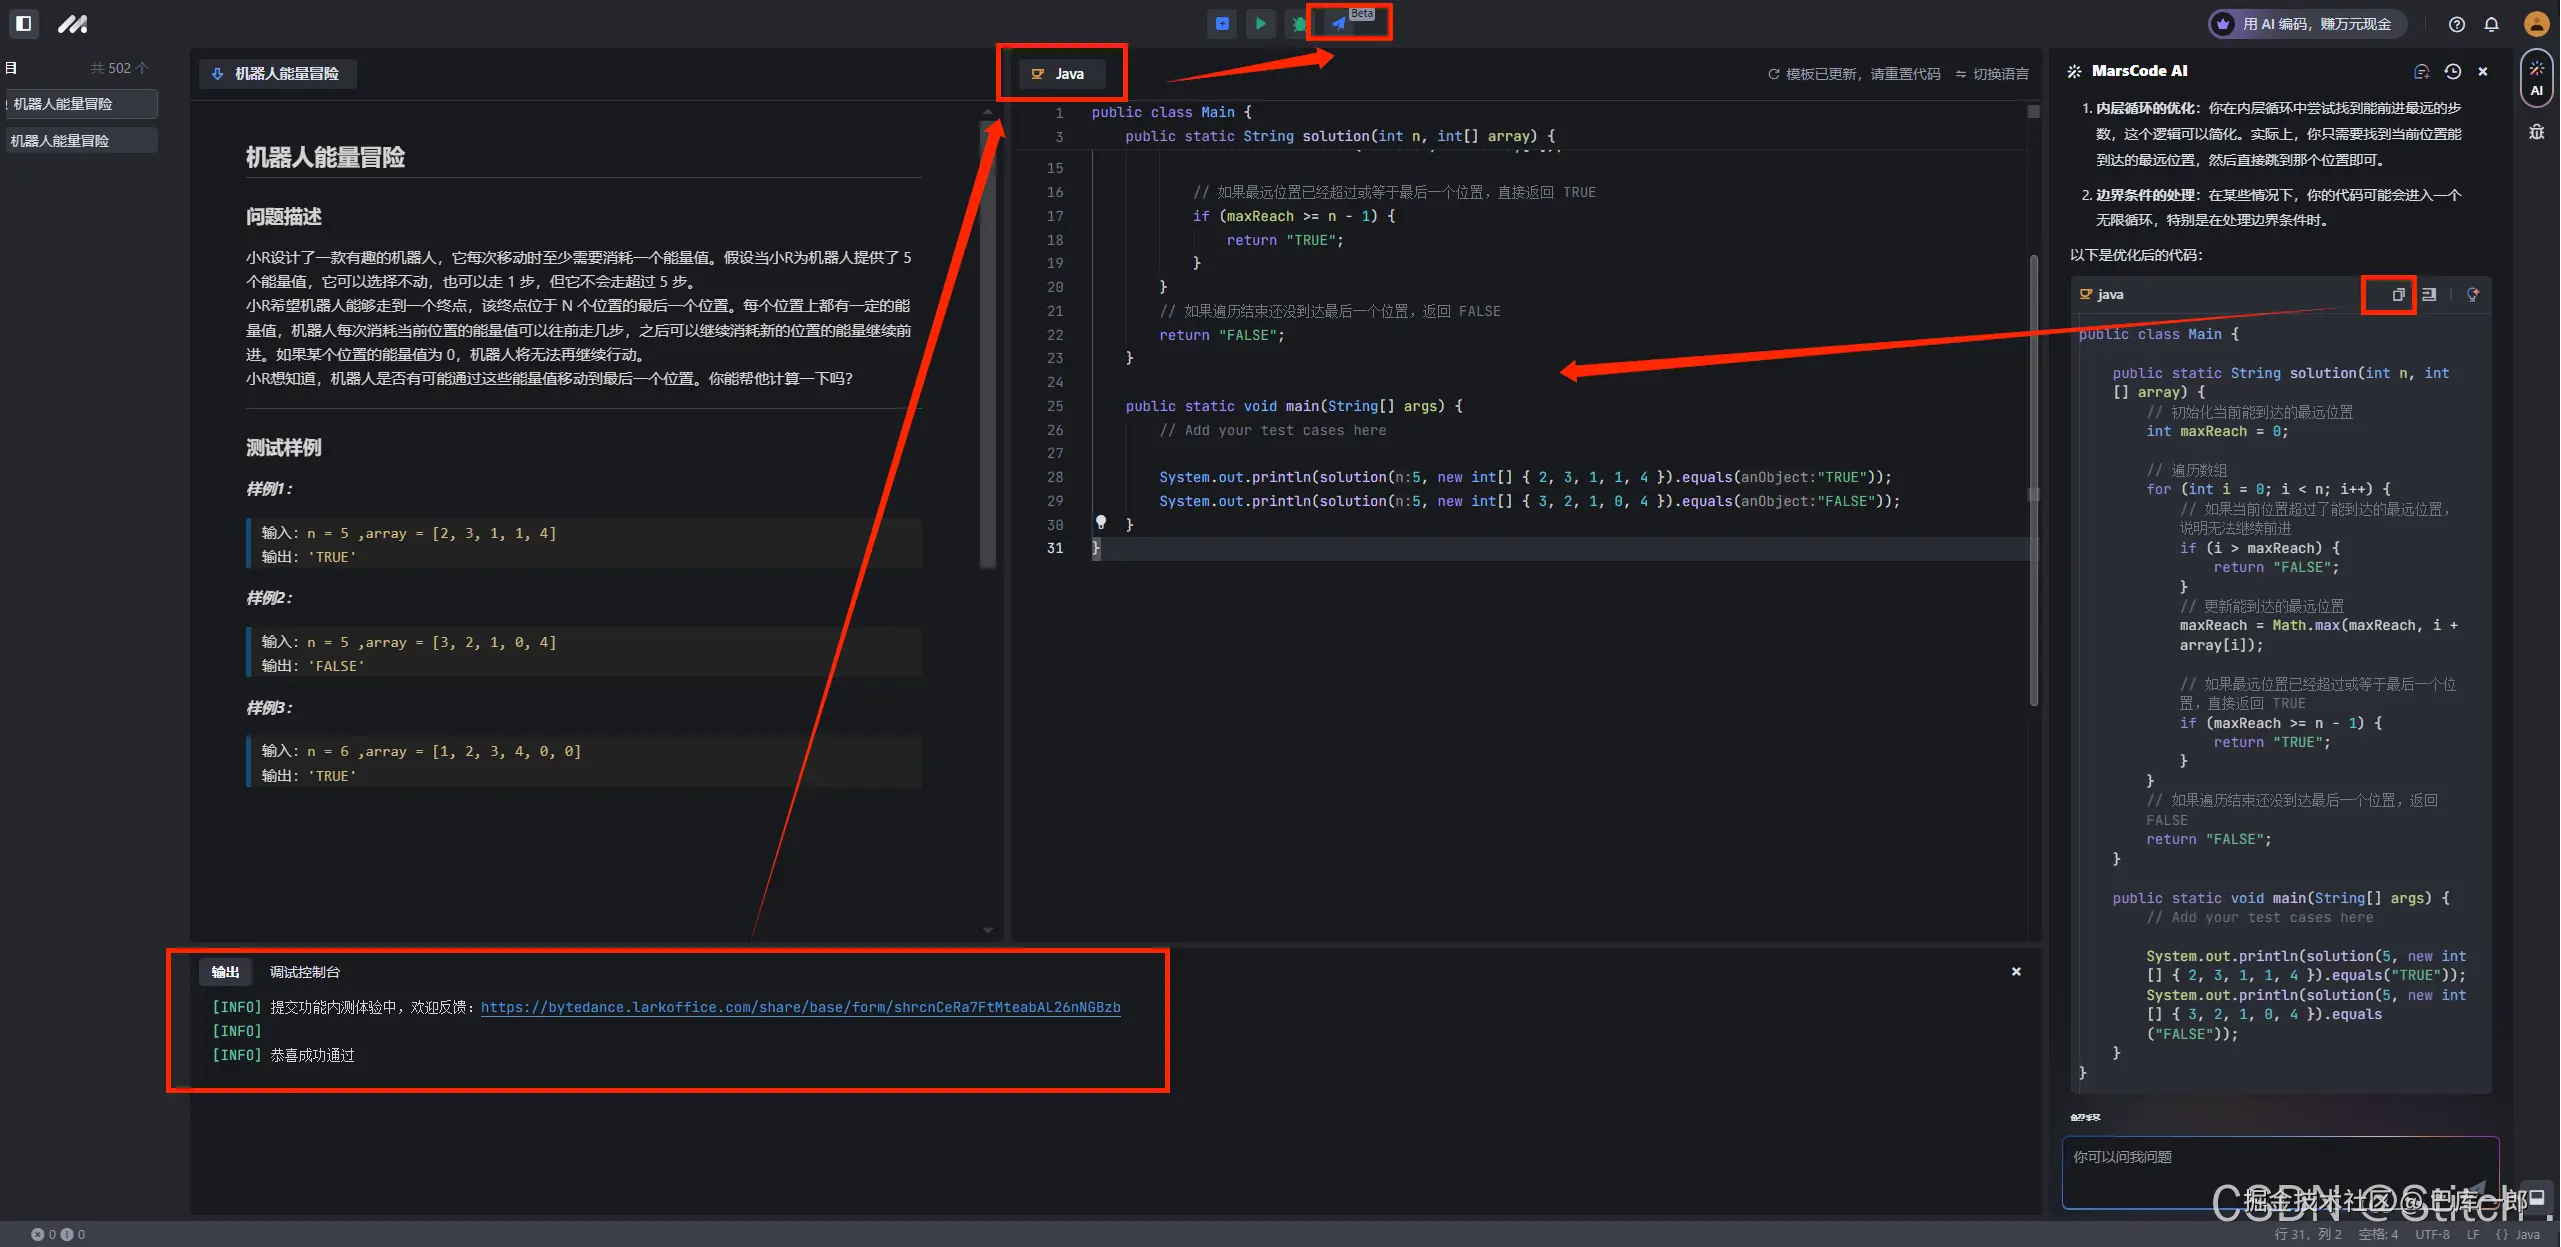The width and height of the screenshot is (2561, 1247).
Task: Click the Java language label dropdown in status bar
Action: 2518,1234
